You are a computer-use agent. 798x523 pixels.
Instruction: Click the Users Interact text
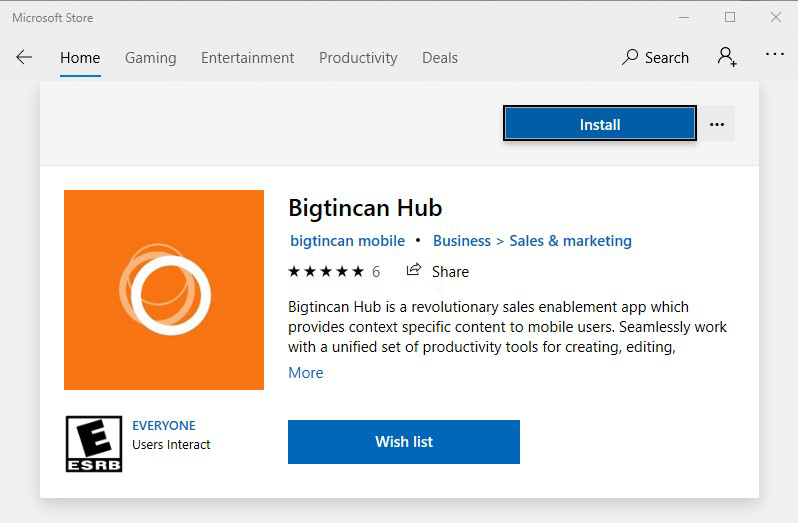pos(171,445)
